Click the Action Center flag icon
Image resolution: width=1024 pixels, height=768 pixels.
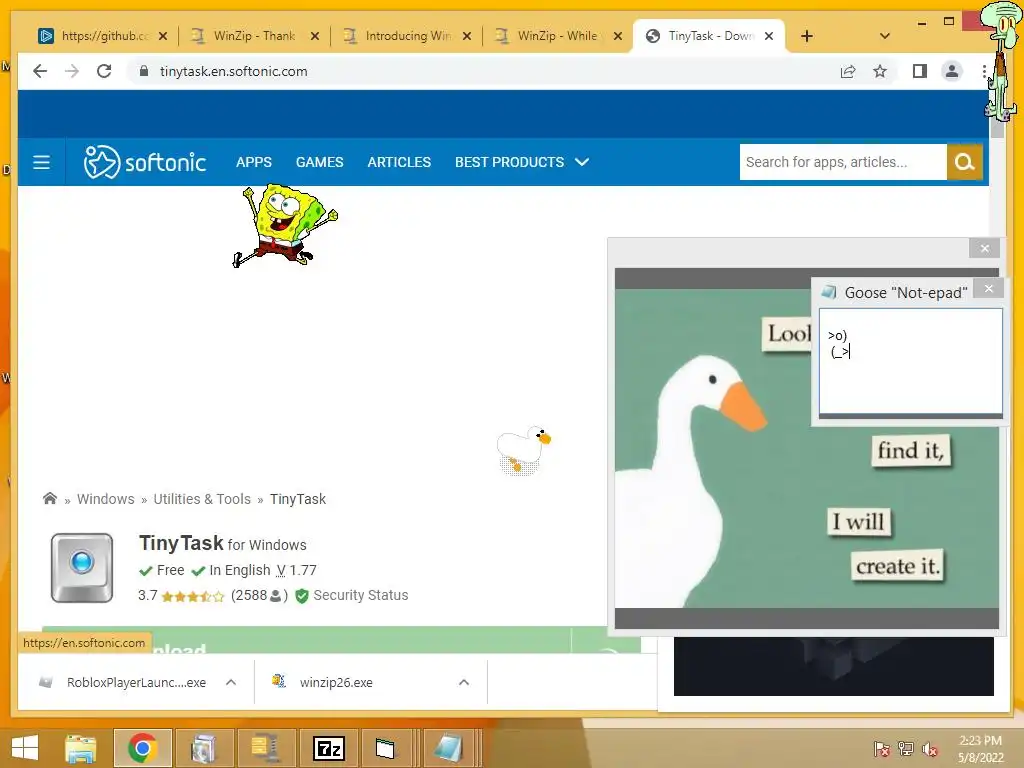[881, 749]
